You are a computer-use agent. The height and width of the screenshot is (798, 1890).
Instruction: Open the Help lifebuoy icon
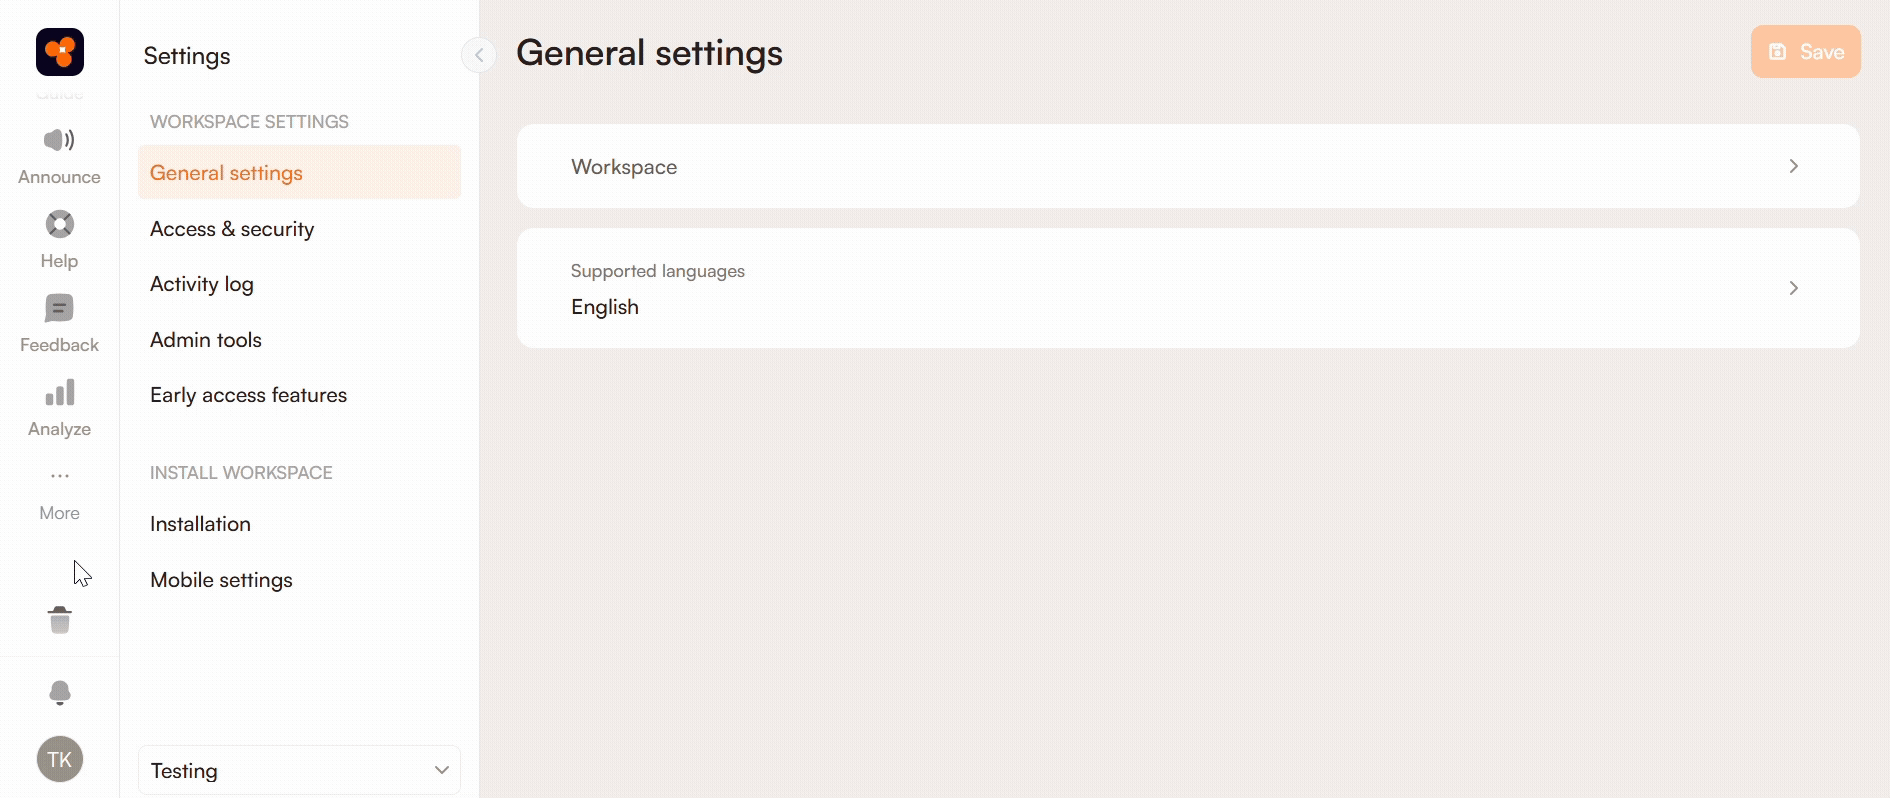pyautogui.click(x=60, y=224)
